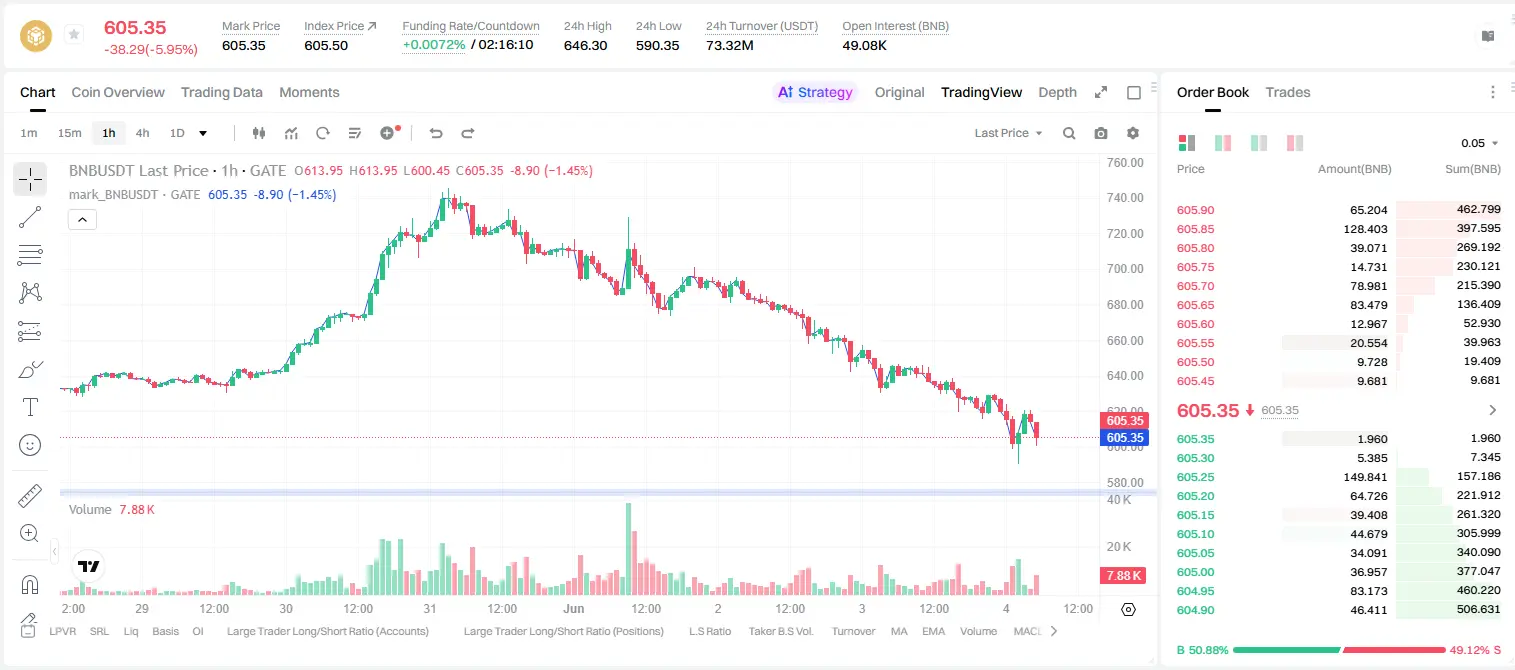This screenshot has width=1515, height=670.
Task: Open the 0.05 depth precision dropdown
Action: pos(1480,143)
